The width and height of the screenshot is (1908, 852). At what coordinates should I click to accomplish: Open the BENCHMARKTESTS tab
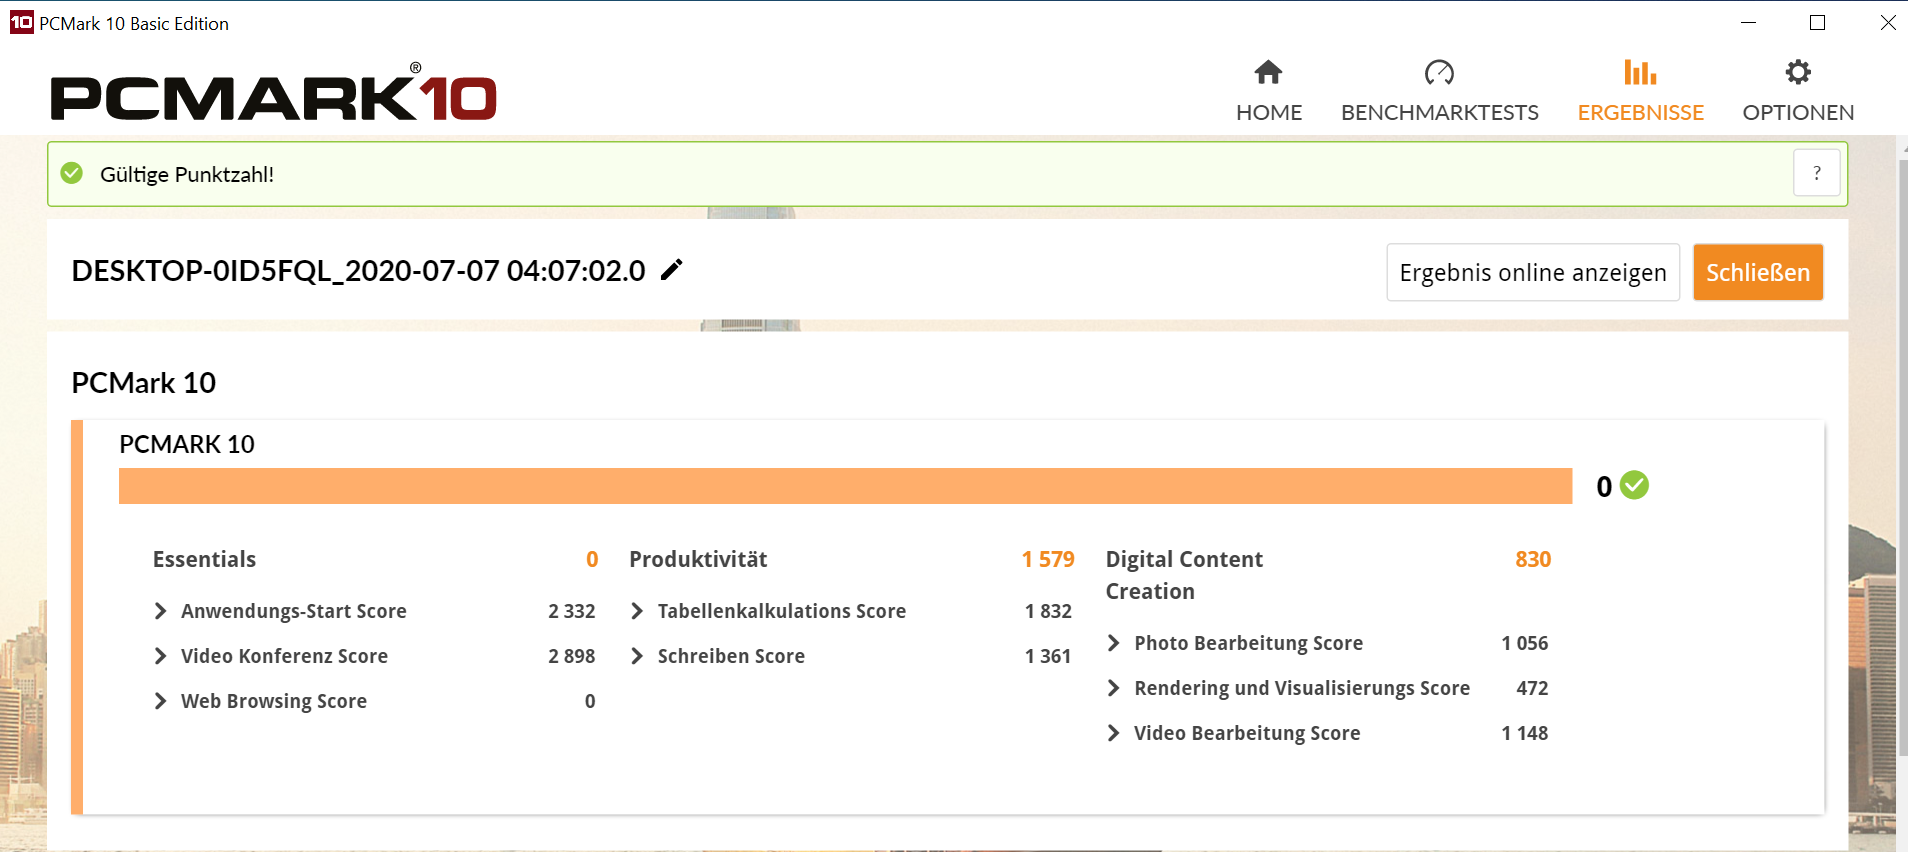point(1439,91)
